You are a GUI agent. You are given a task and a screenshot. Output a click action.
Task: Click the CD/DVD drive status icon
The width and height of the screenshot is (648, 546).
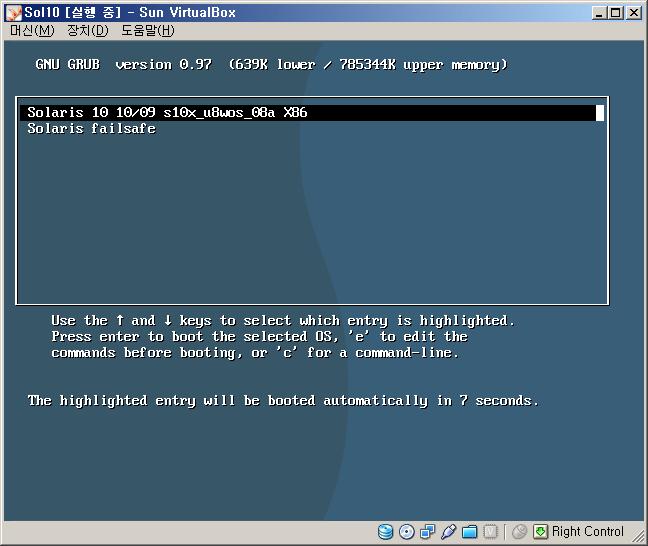[x=407, y=532]
